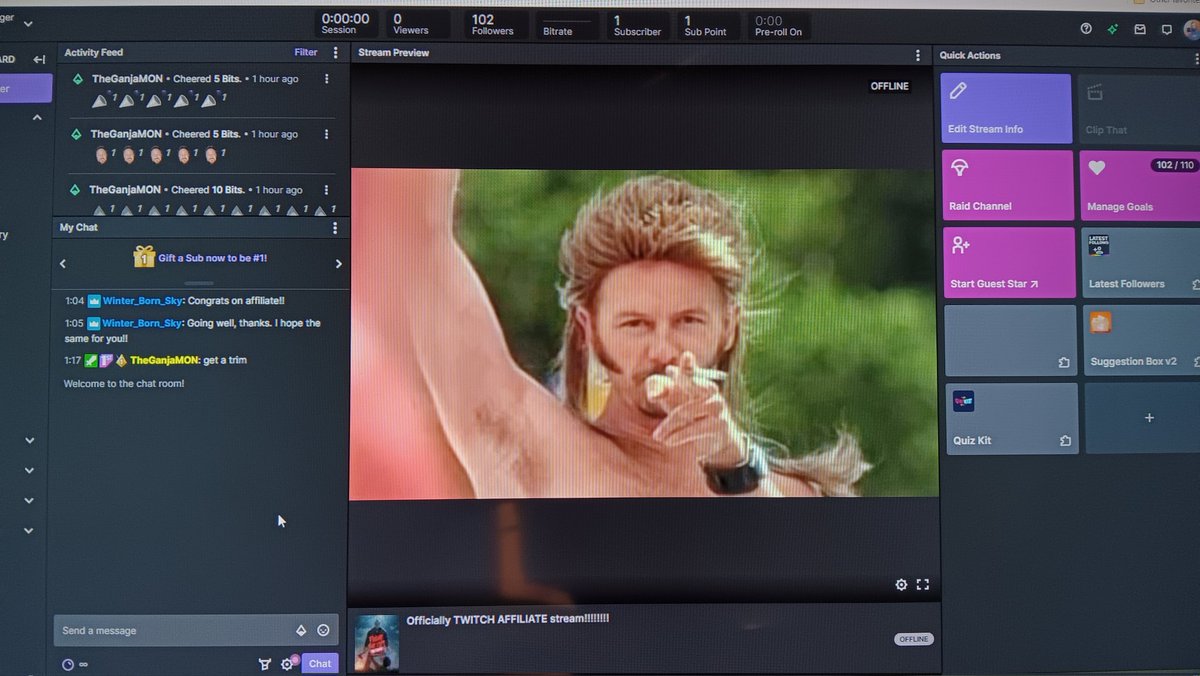The height and width of the screenshot is (676, 1200).
Task: Open options for first TheGanjaMON 5 Bits cheer
Action: (x=326, y=78)
